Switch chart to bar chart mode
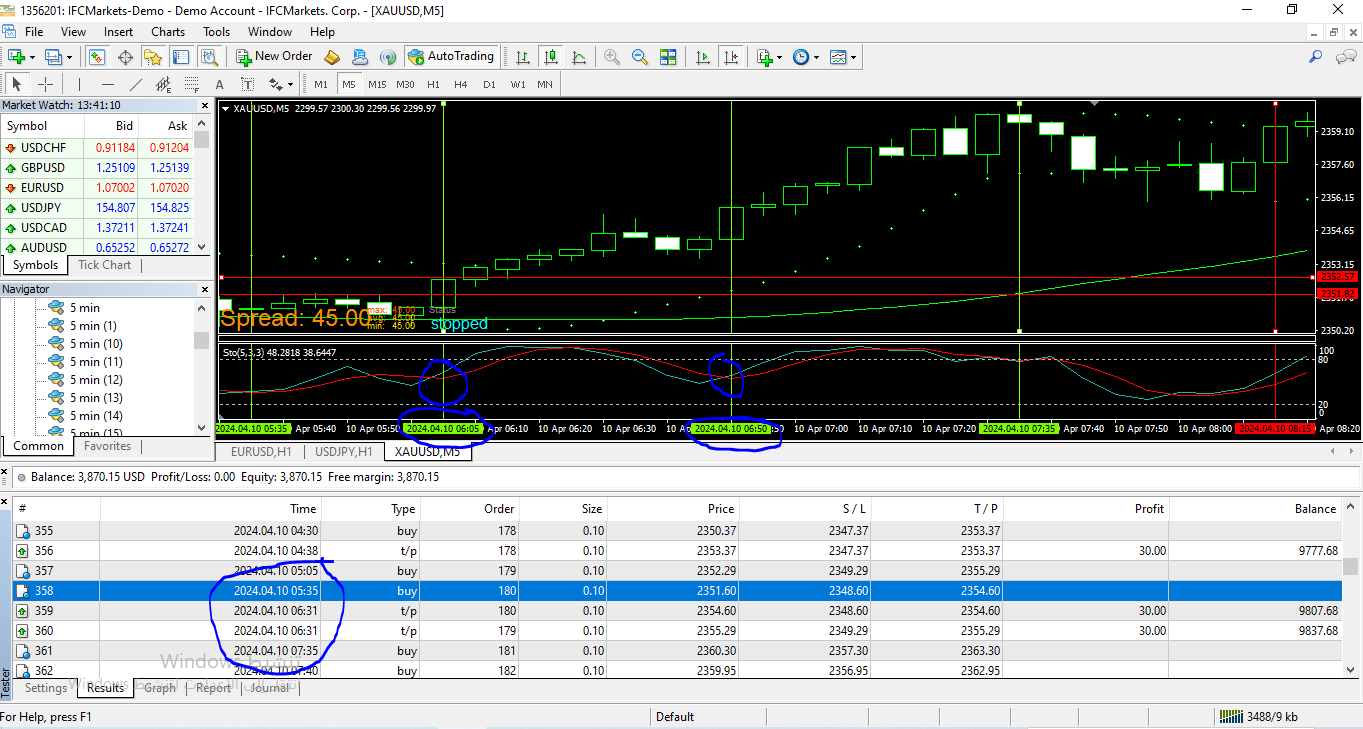Viewport: 1363px width, 729px height. (x=522, y=57)
